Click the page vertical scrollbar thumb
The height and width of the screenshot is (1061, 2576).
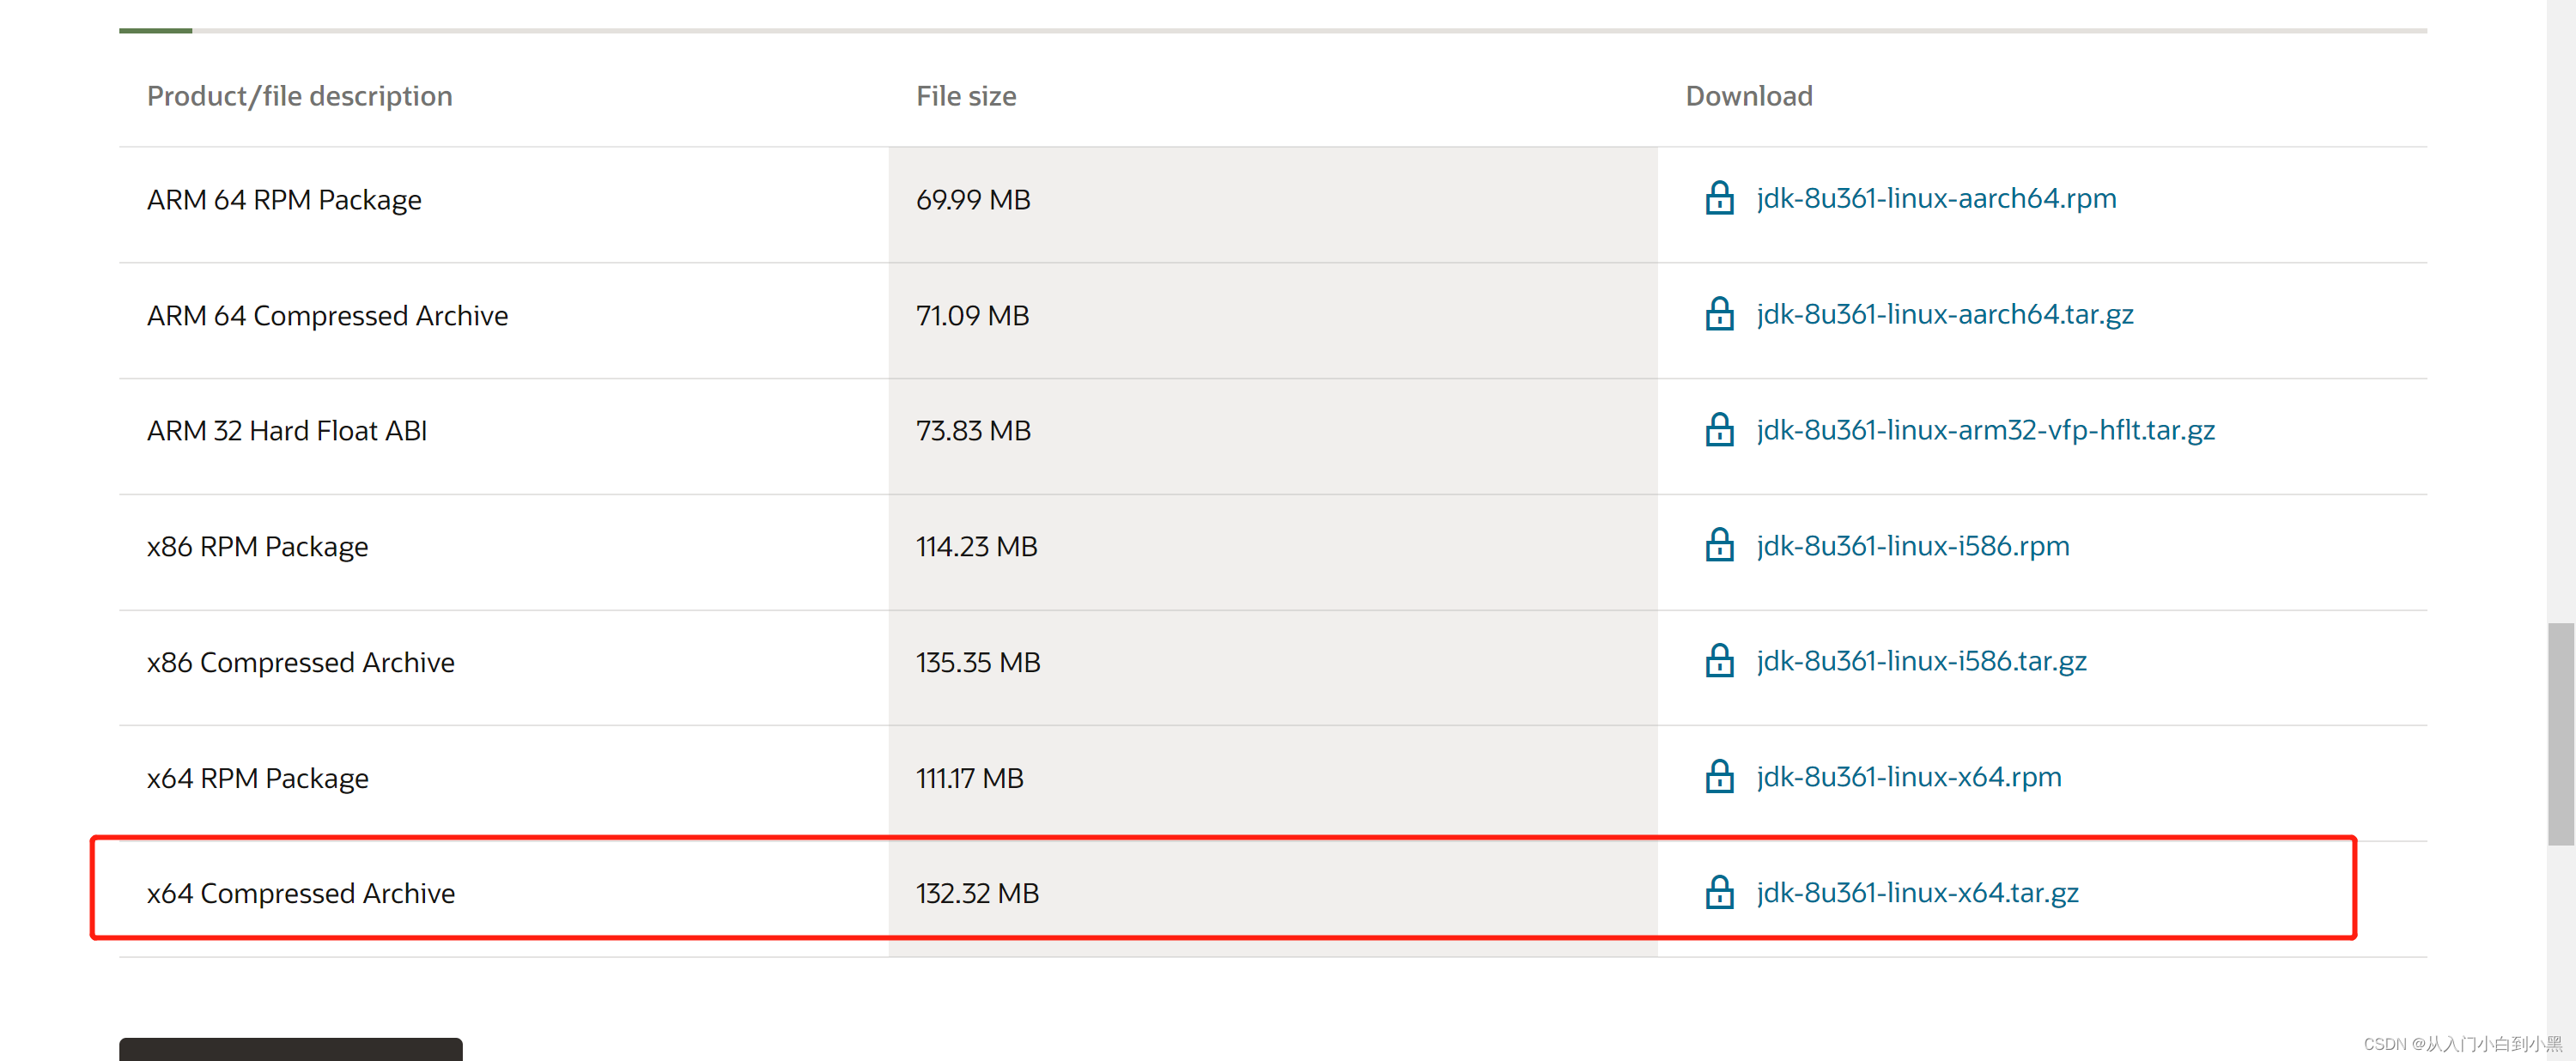coord(2560,734)
